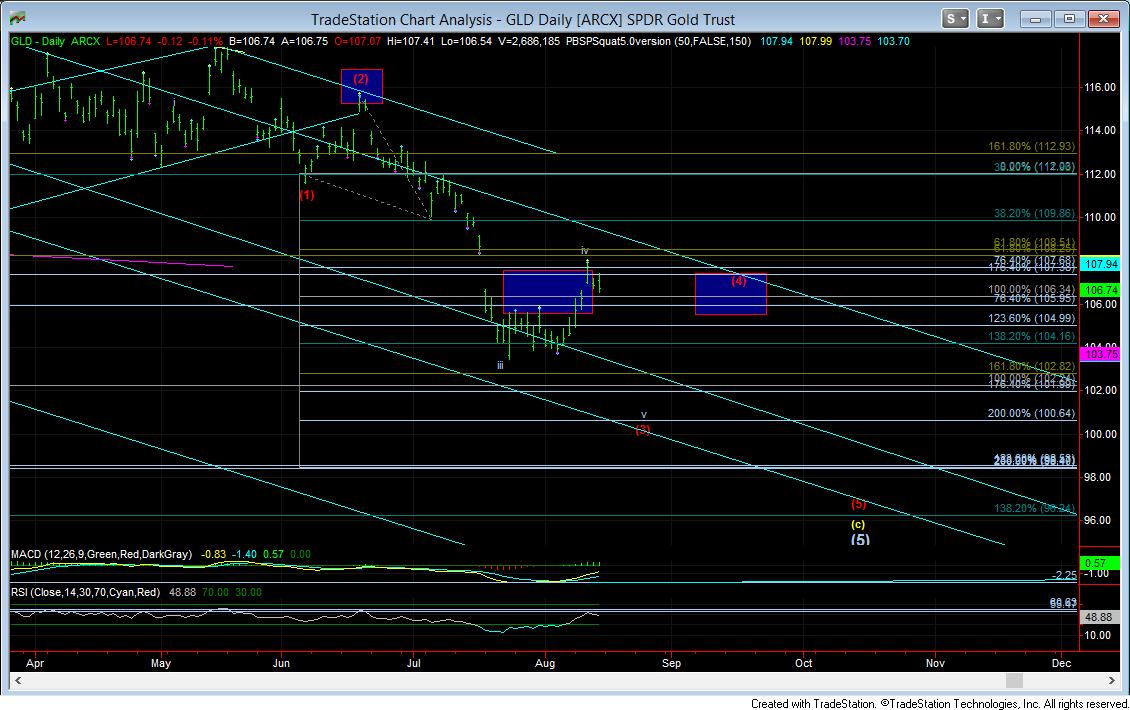The image size is (1130, 710).
Task: Click the 116.00 price axis value
Action: coord(1100,87)
